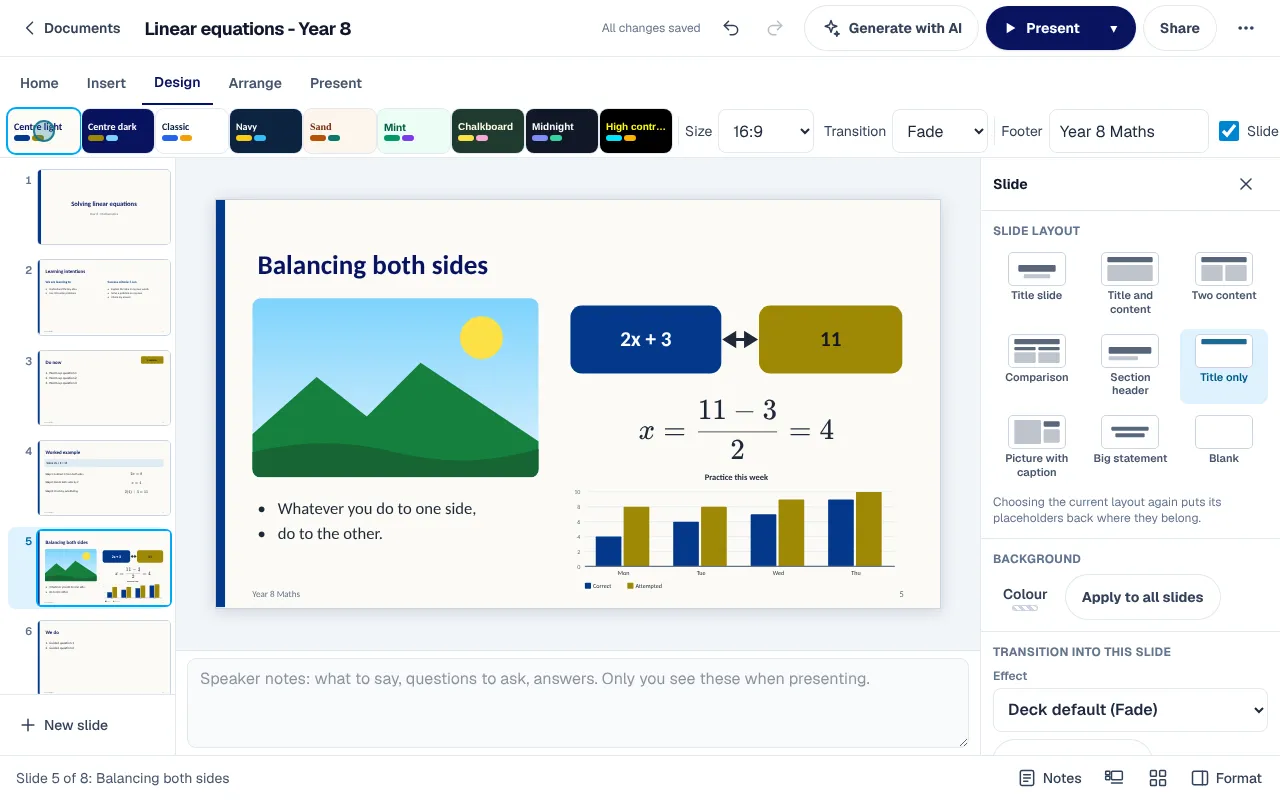Switch to grid view in status bar
This screenshot has height=800, width=1280.
[1158, 778]
